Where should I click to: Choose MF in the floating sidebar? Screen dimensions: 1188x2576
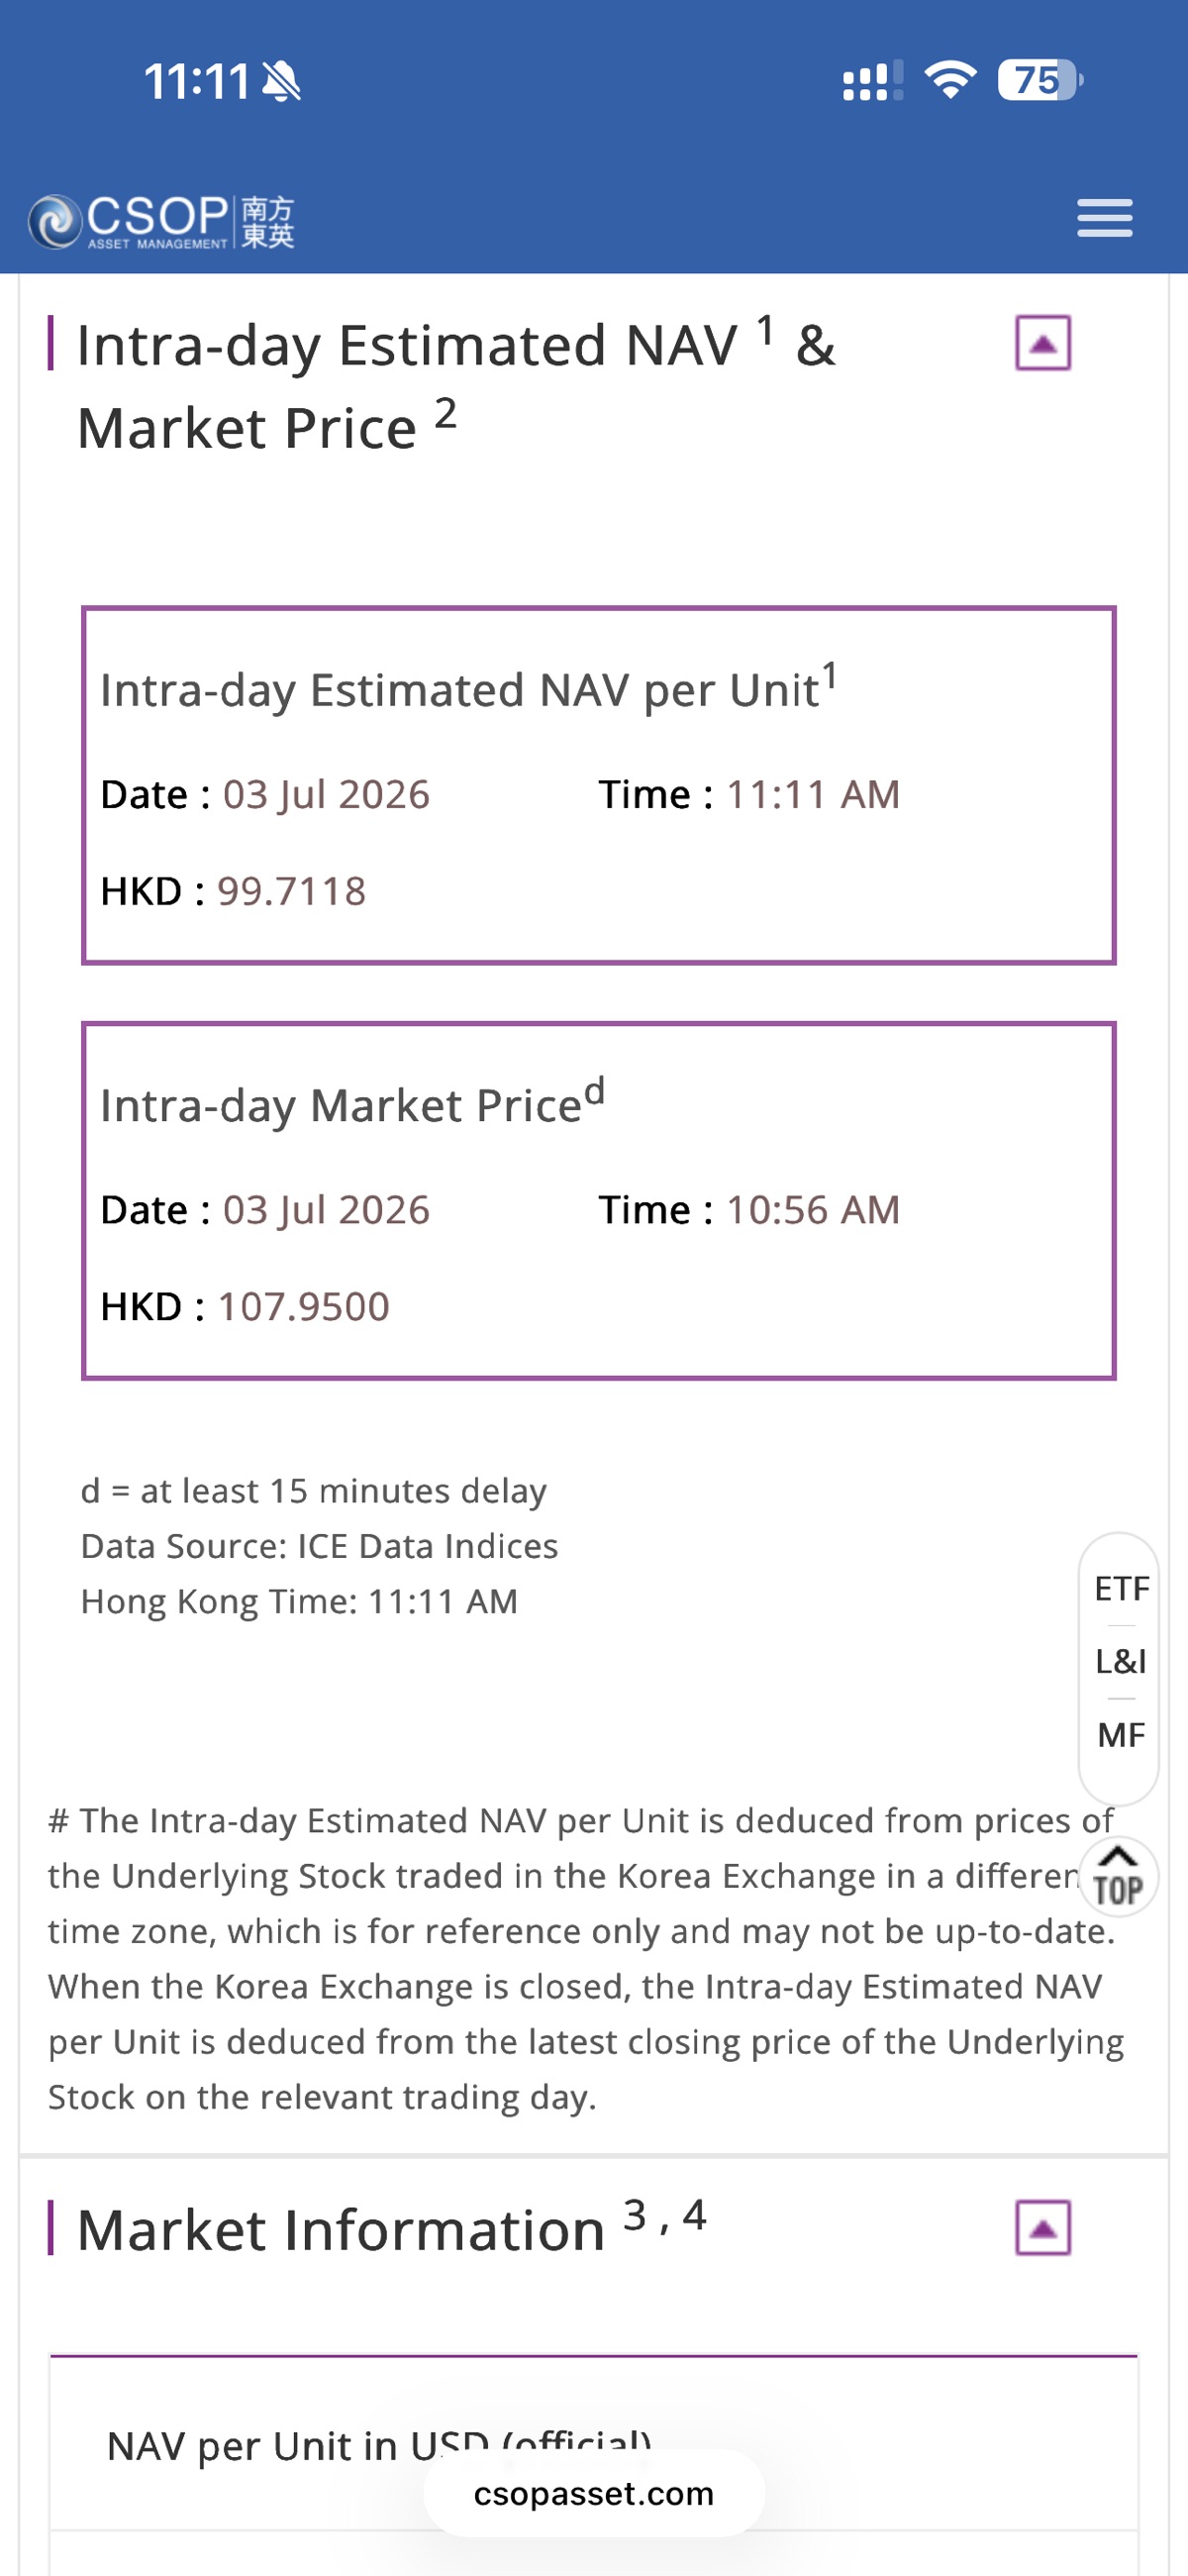[1121, 1734]
